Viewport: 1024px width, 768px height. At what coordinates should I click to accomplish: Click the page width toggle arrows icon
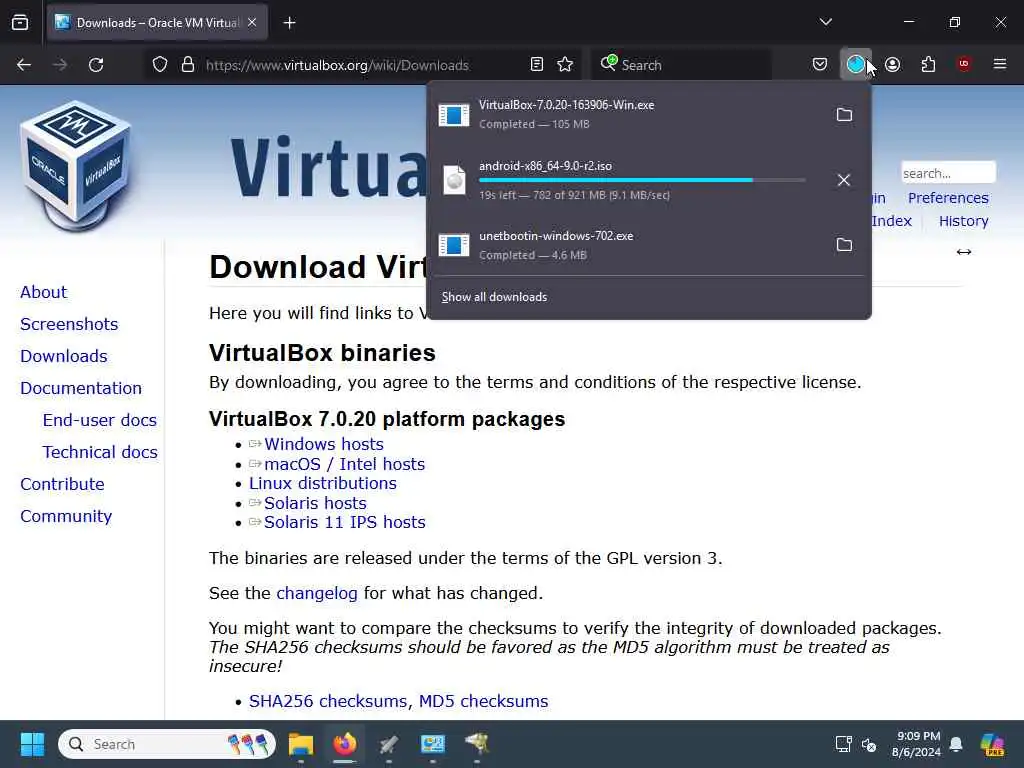[964, 252]
